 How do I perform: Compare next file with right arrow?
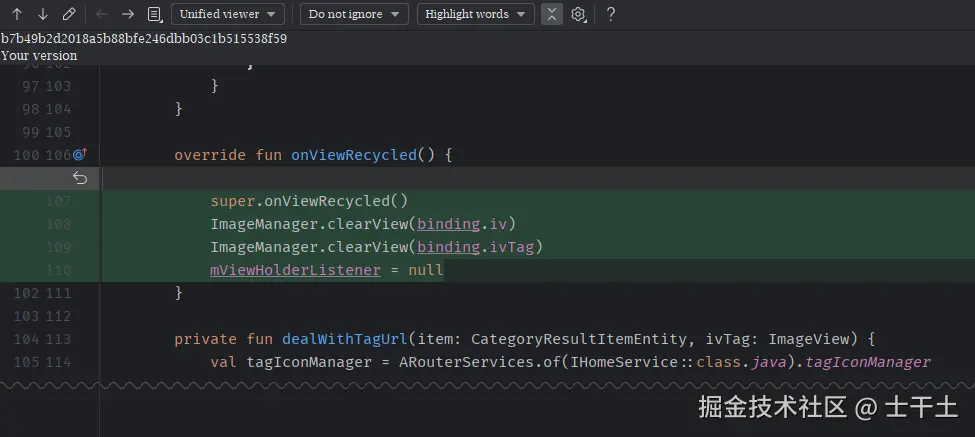click(127, 14)
